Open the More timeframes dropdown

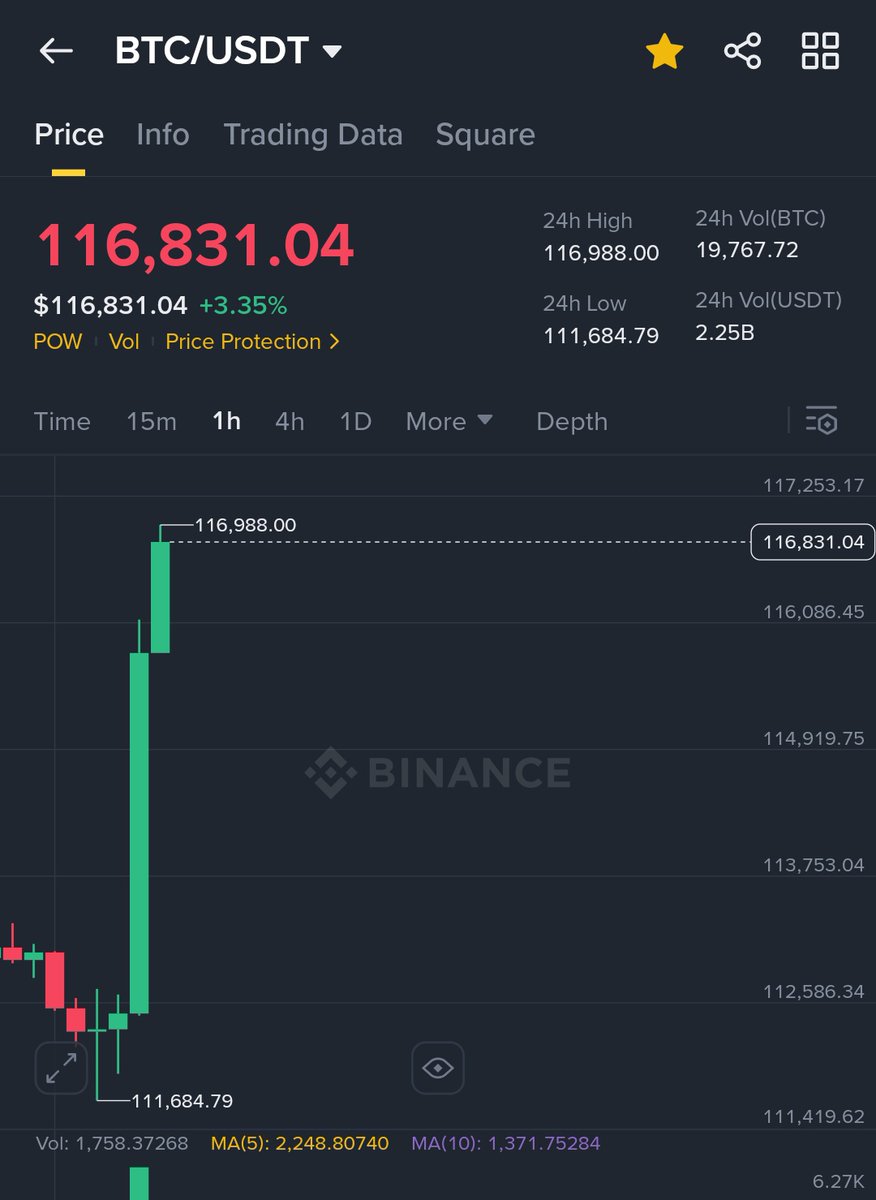coord(449,421)
